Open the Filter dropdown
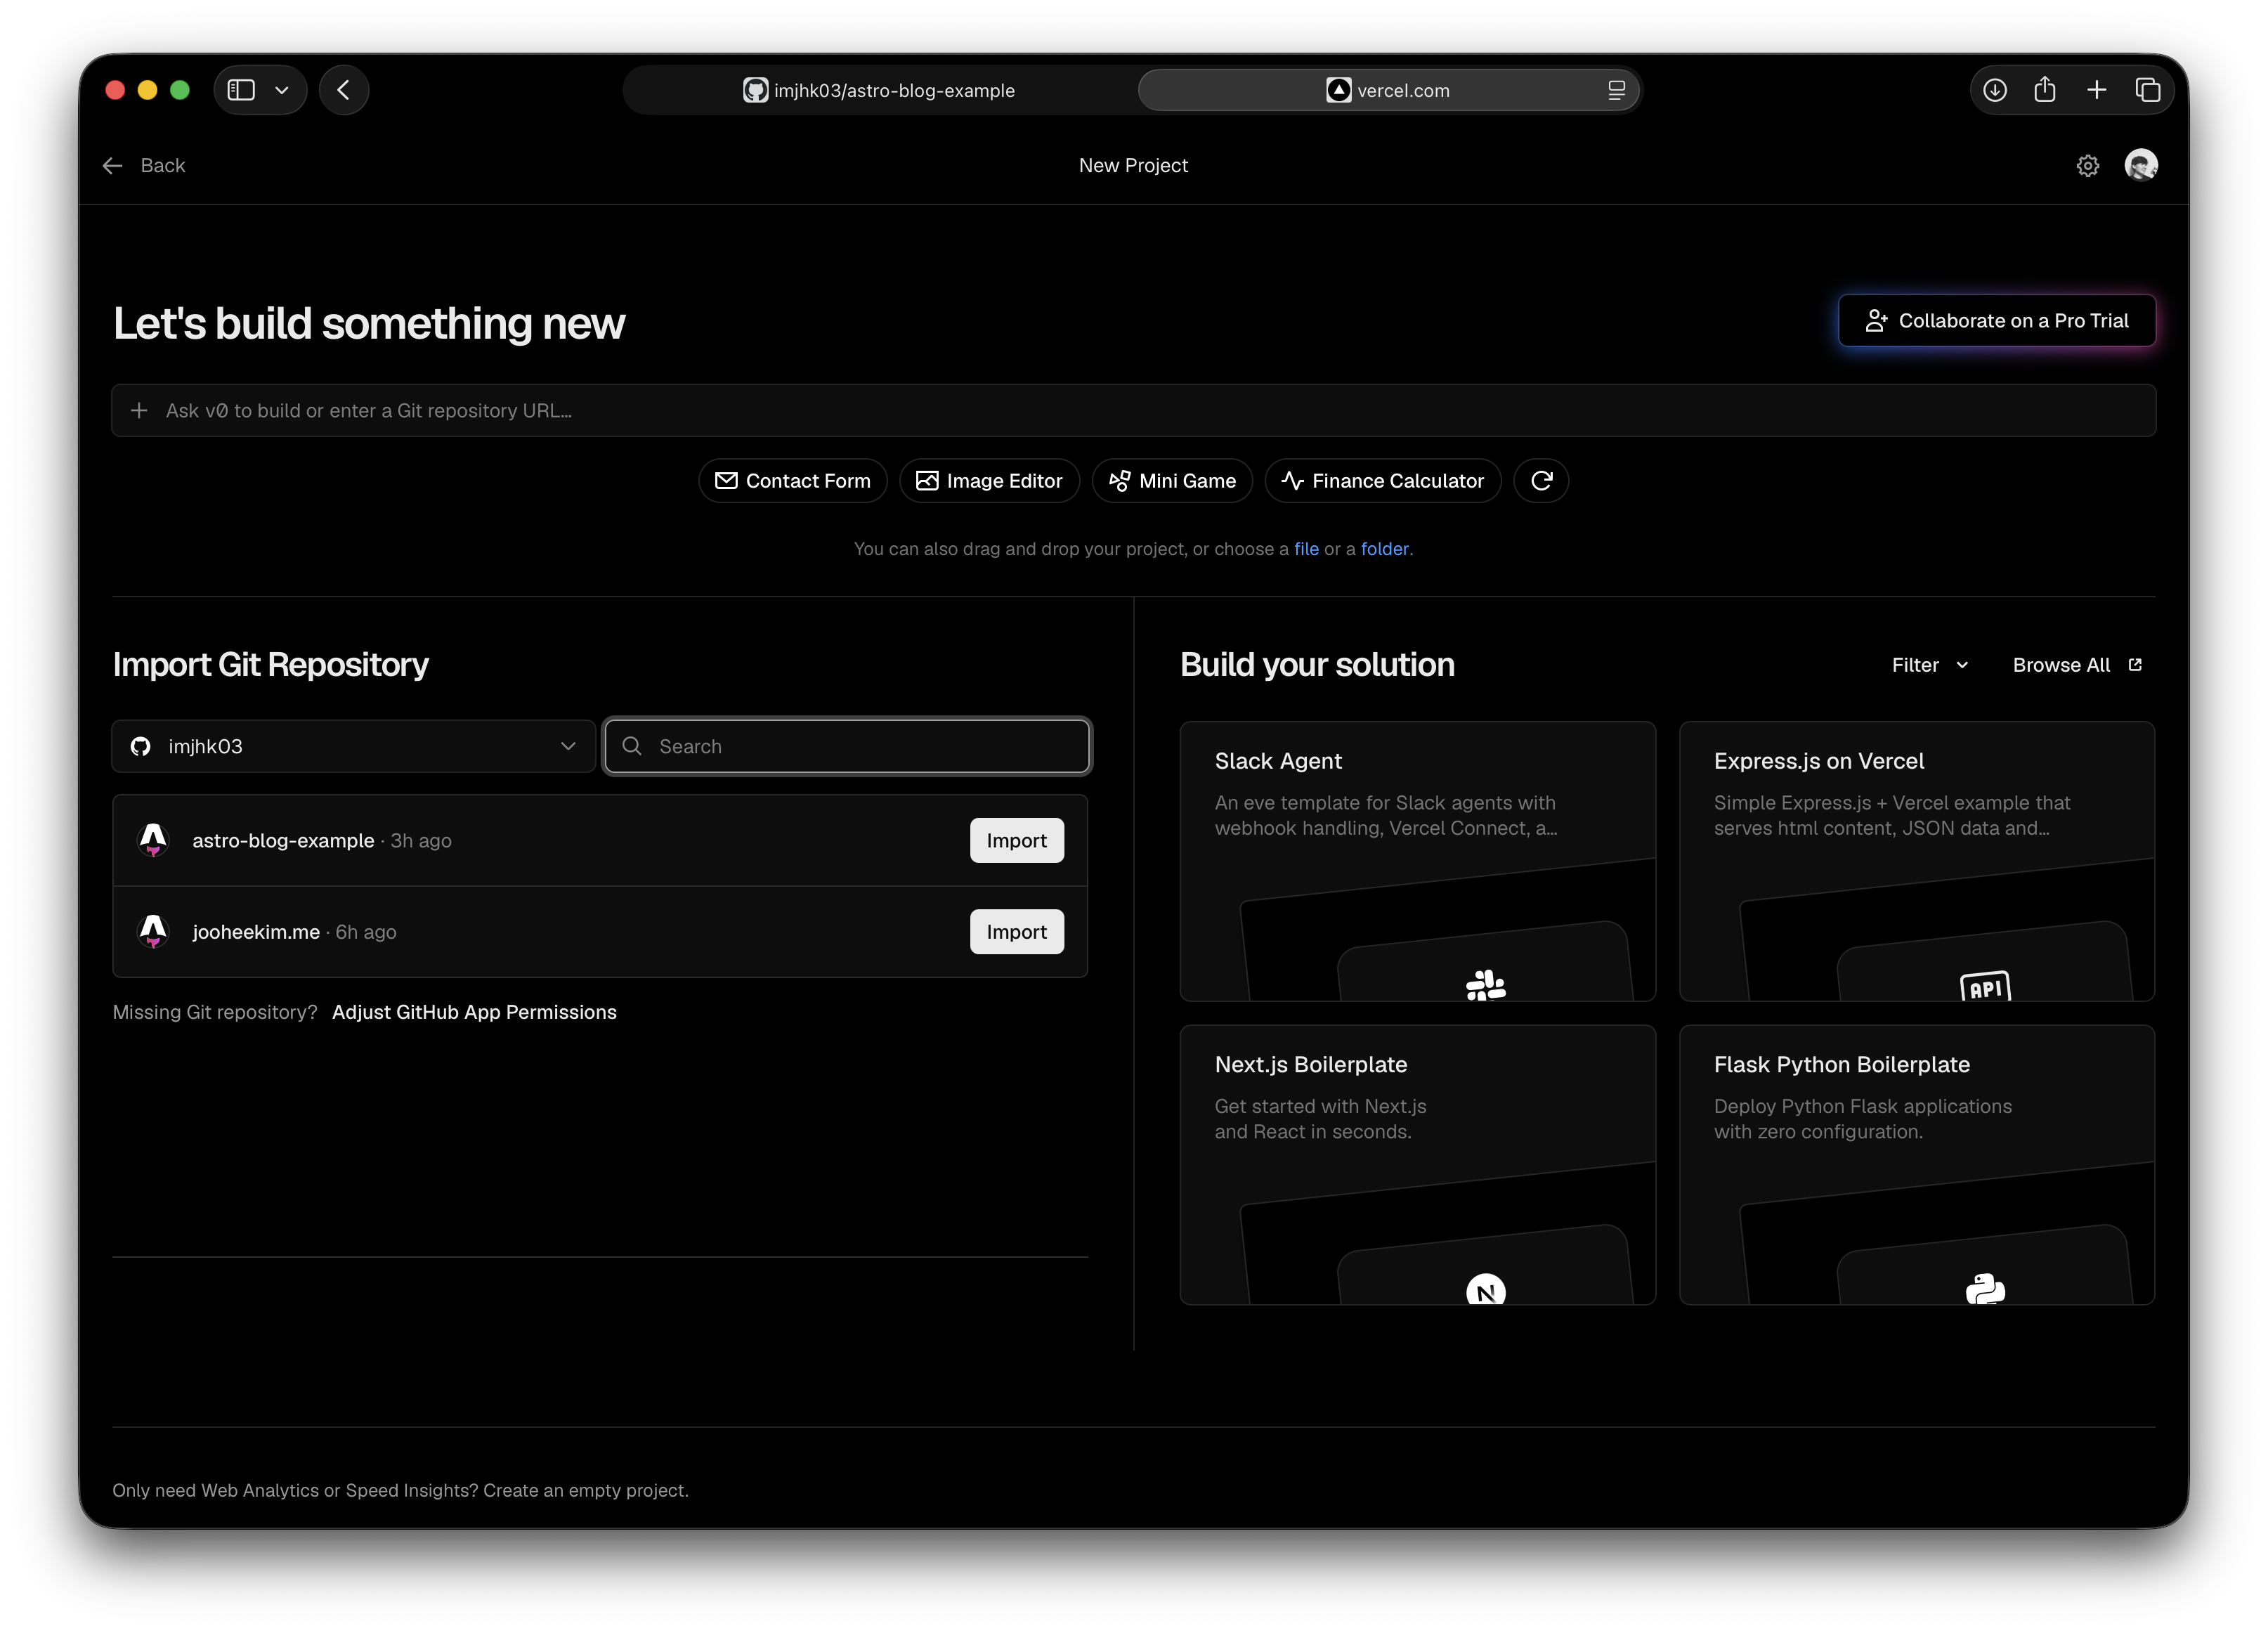2268x1633 pixels. click(1930, 665)
